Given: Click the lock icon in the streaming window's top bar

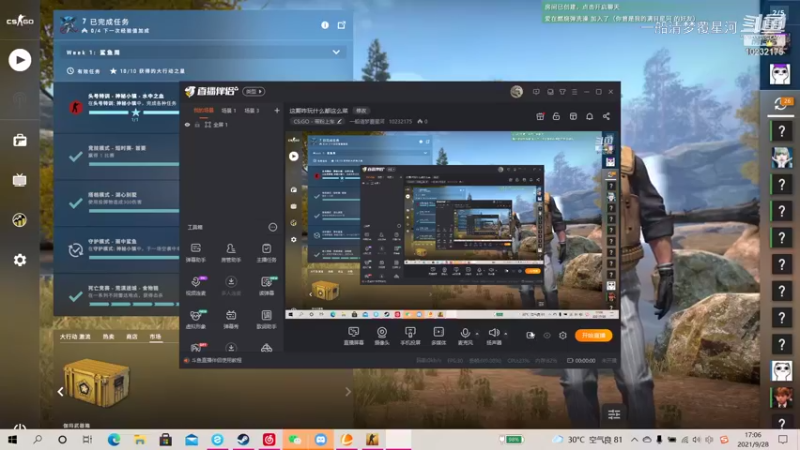Looking at the screenshot, I should 556,116.
